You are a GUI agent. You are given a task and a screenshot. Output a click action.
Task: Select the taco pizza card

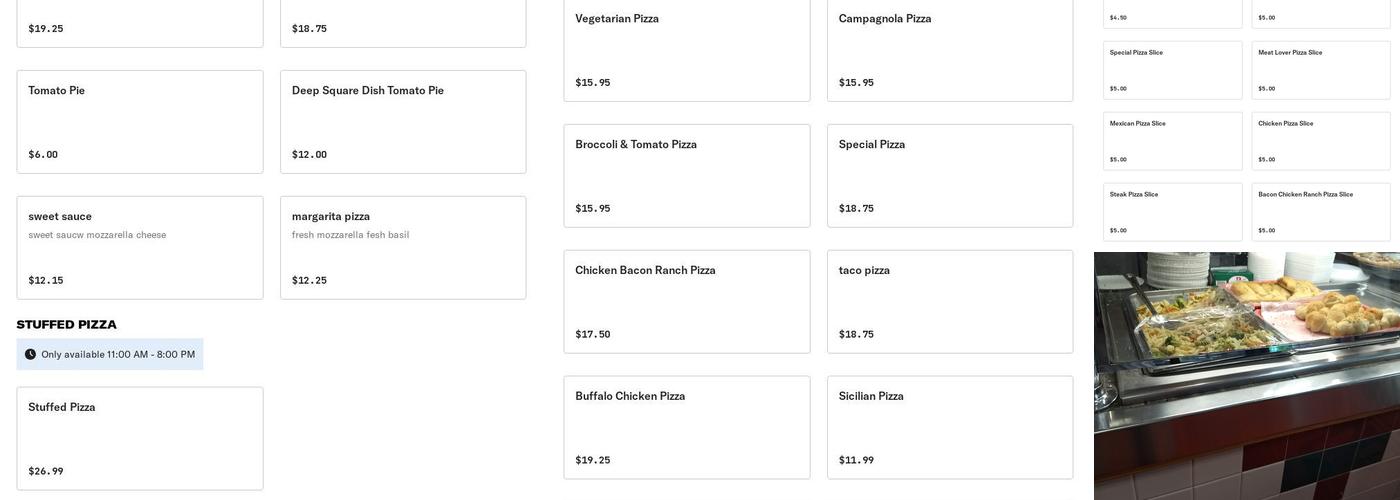[x=950, y=302]
